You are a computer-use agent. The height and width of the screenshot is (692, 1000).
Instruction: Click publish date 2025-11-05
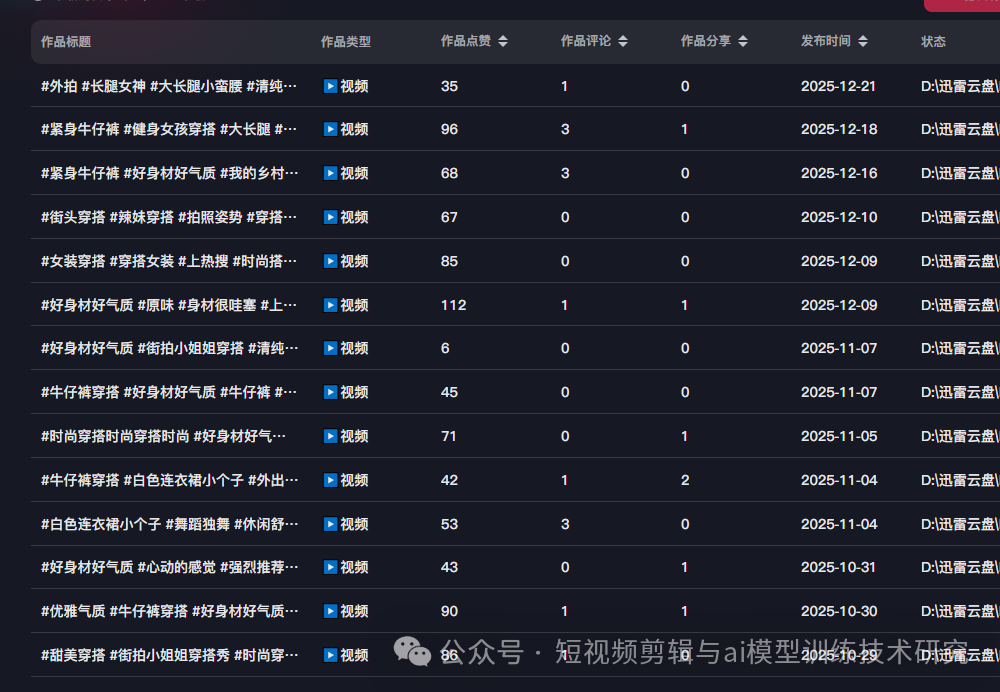tap(839, 436)
